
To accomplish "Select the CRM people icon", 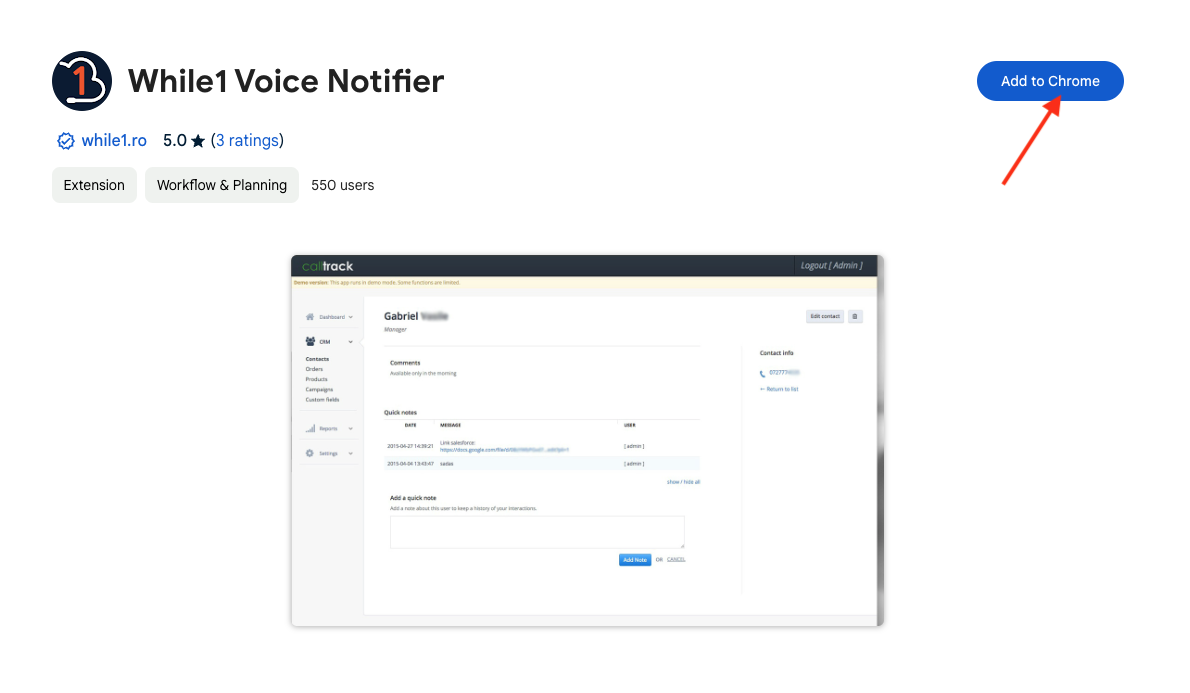I will coord(310,342).
